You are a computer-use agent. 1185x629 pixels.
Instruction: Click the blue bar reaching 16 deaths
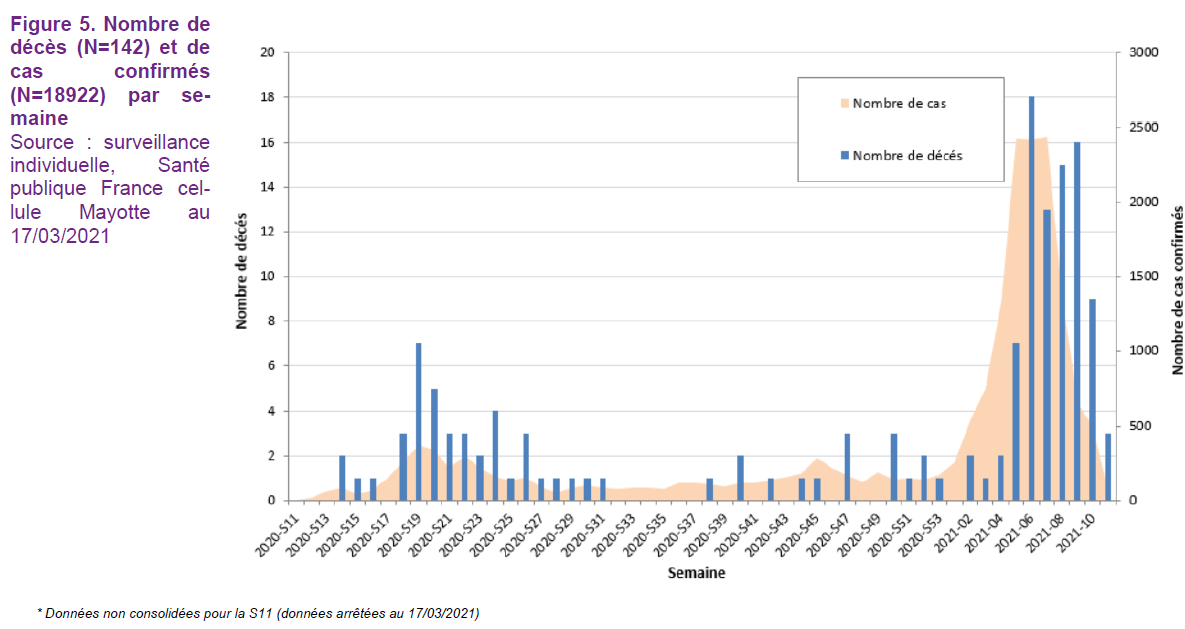click(x=1077, y=320)
